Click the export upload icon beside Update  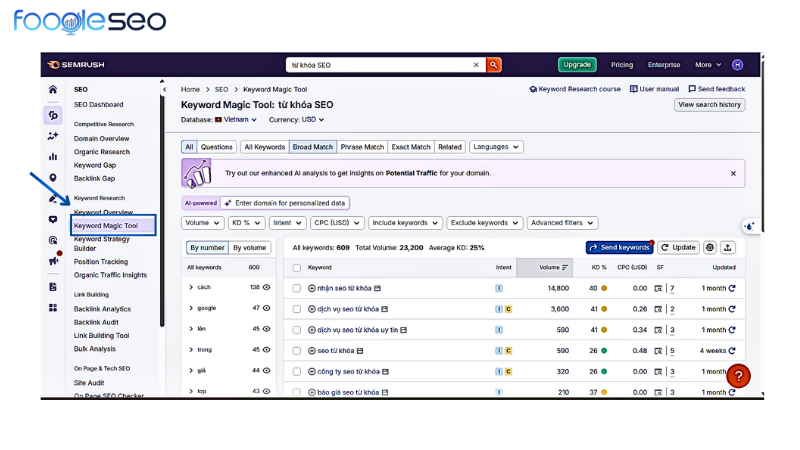[x=728, y=247]
